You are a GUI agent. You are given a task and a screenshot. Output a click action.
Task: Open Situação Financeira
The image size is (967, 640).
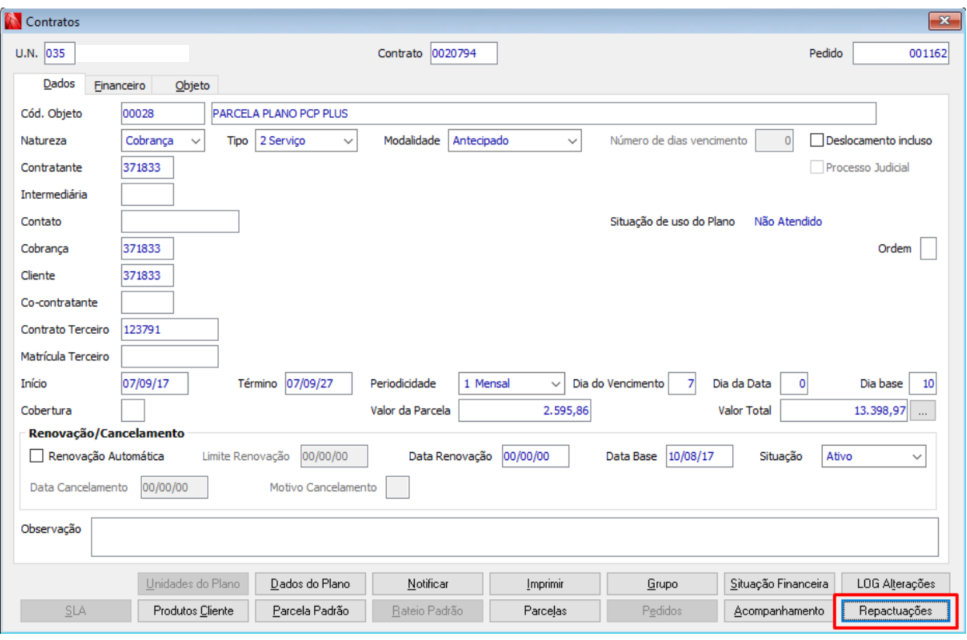pyautogui.click(x=779, y=583)
